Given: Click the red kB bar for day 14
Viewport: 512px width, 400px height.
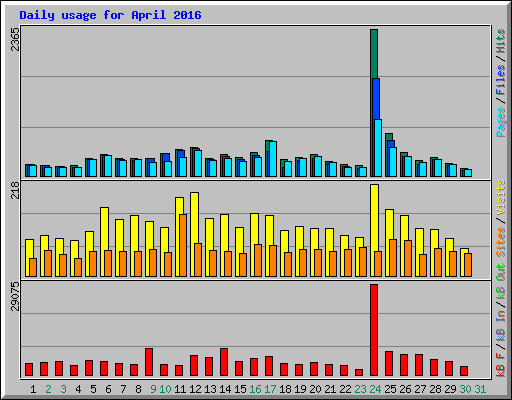Looking at the screenshot, I should tap(224, 362).
